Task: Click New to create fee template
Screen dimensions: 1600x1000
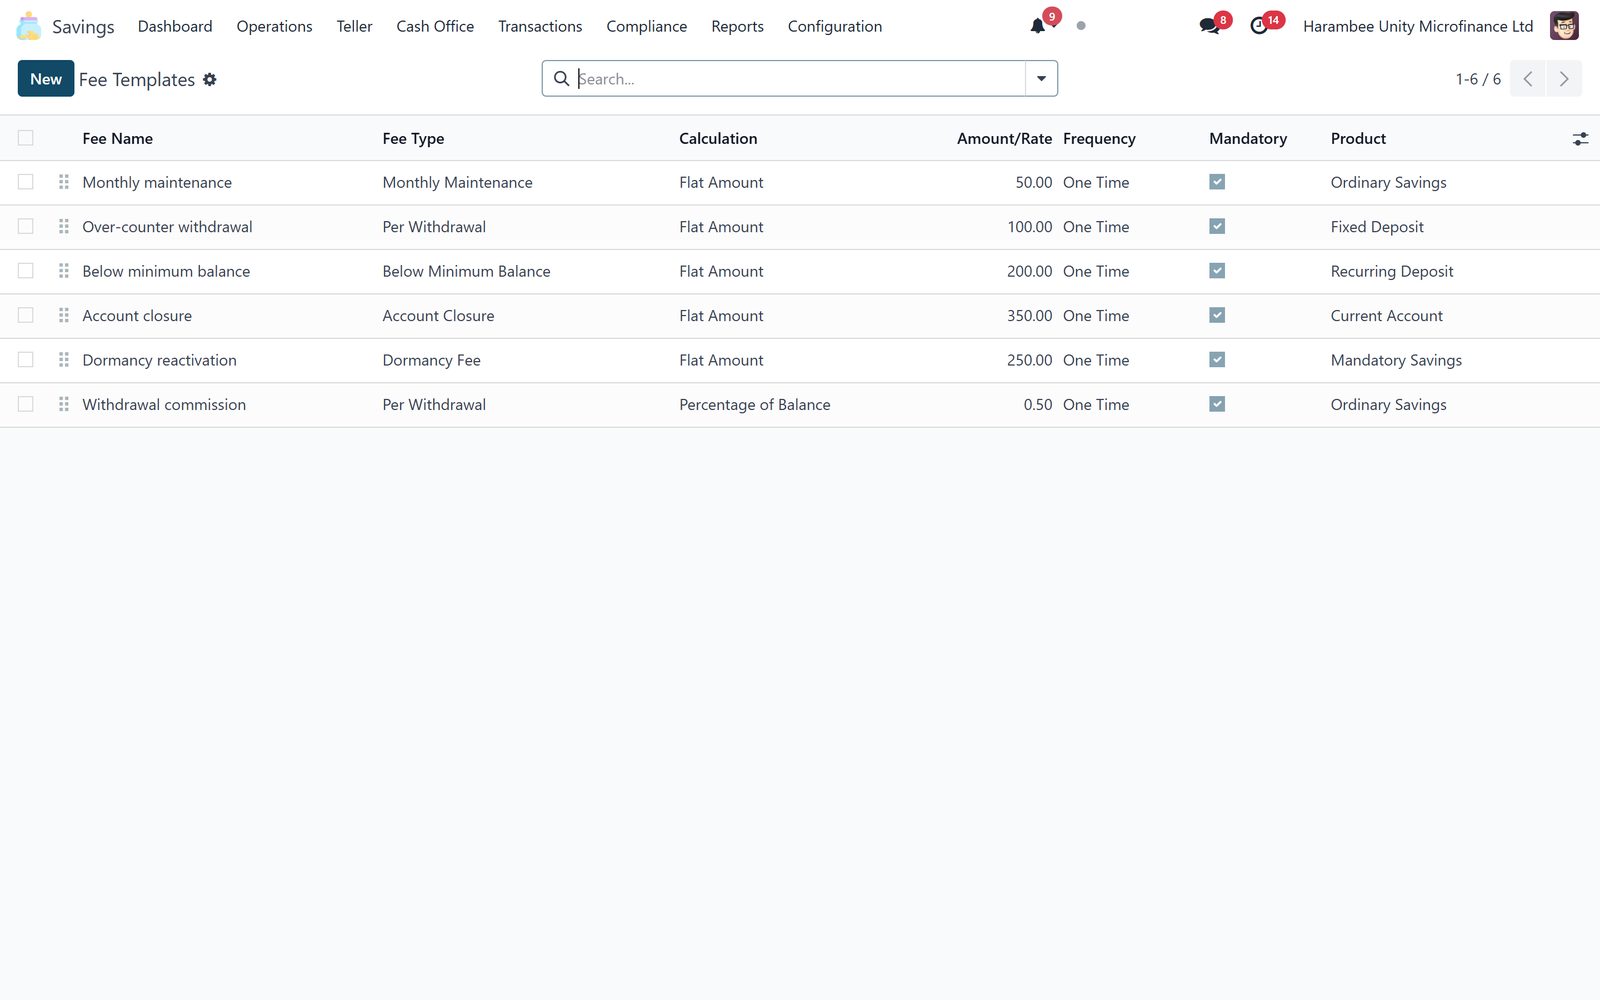Action: click(46, 79)
